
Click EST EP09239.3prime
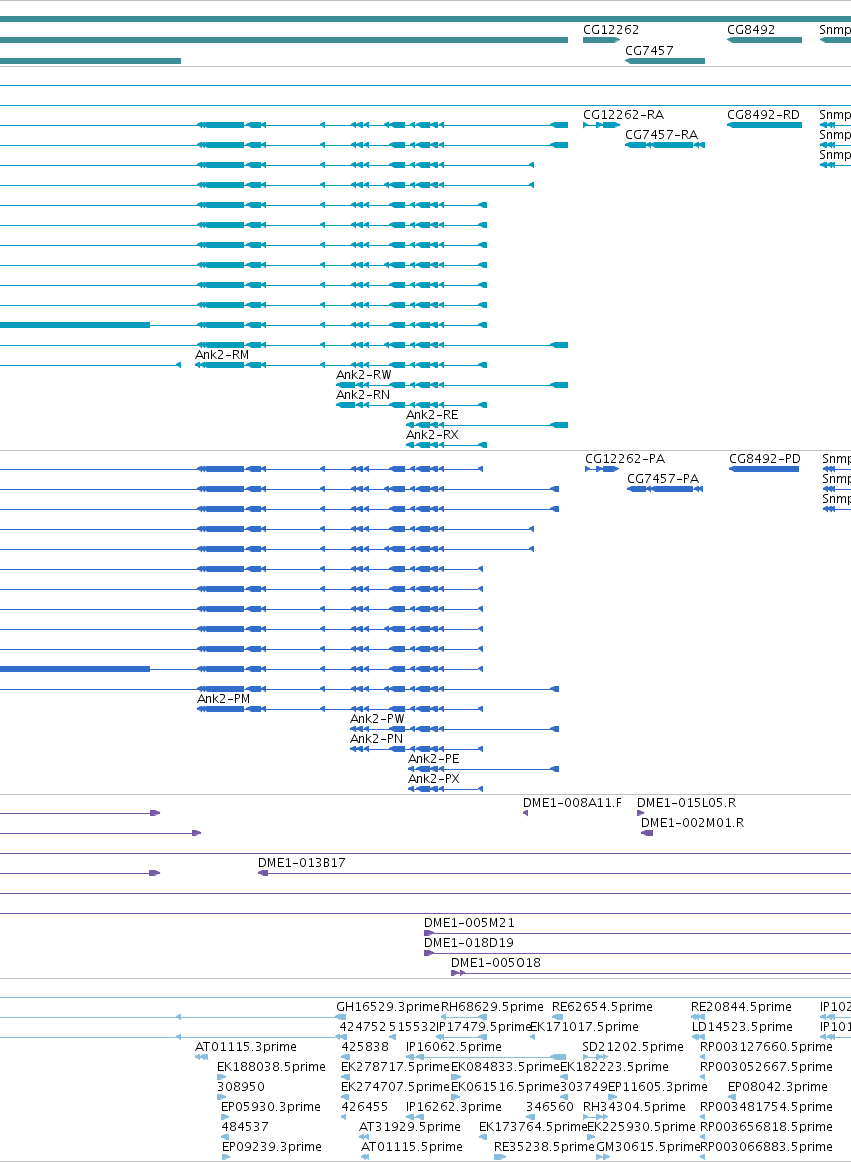271,1146
